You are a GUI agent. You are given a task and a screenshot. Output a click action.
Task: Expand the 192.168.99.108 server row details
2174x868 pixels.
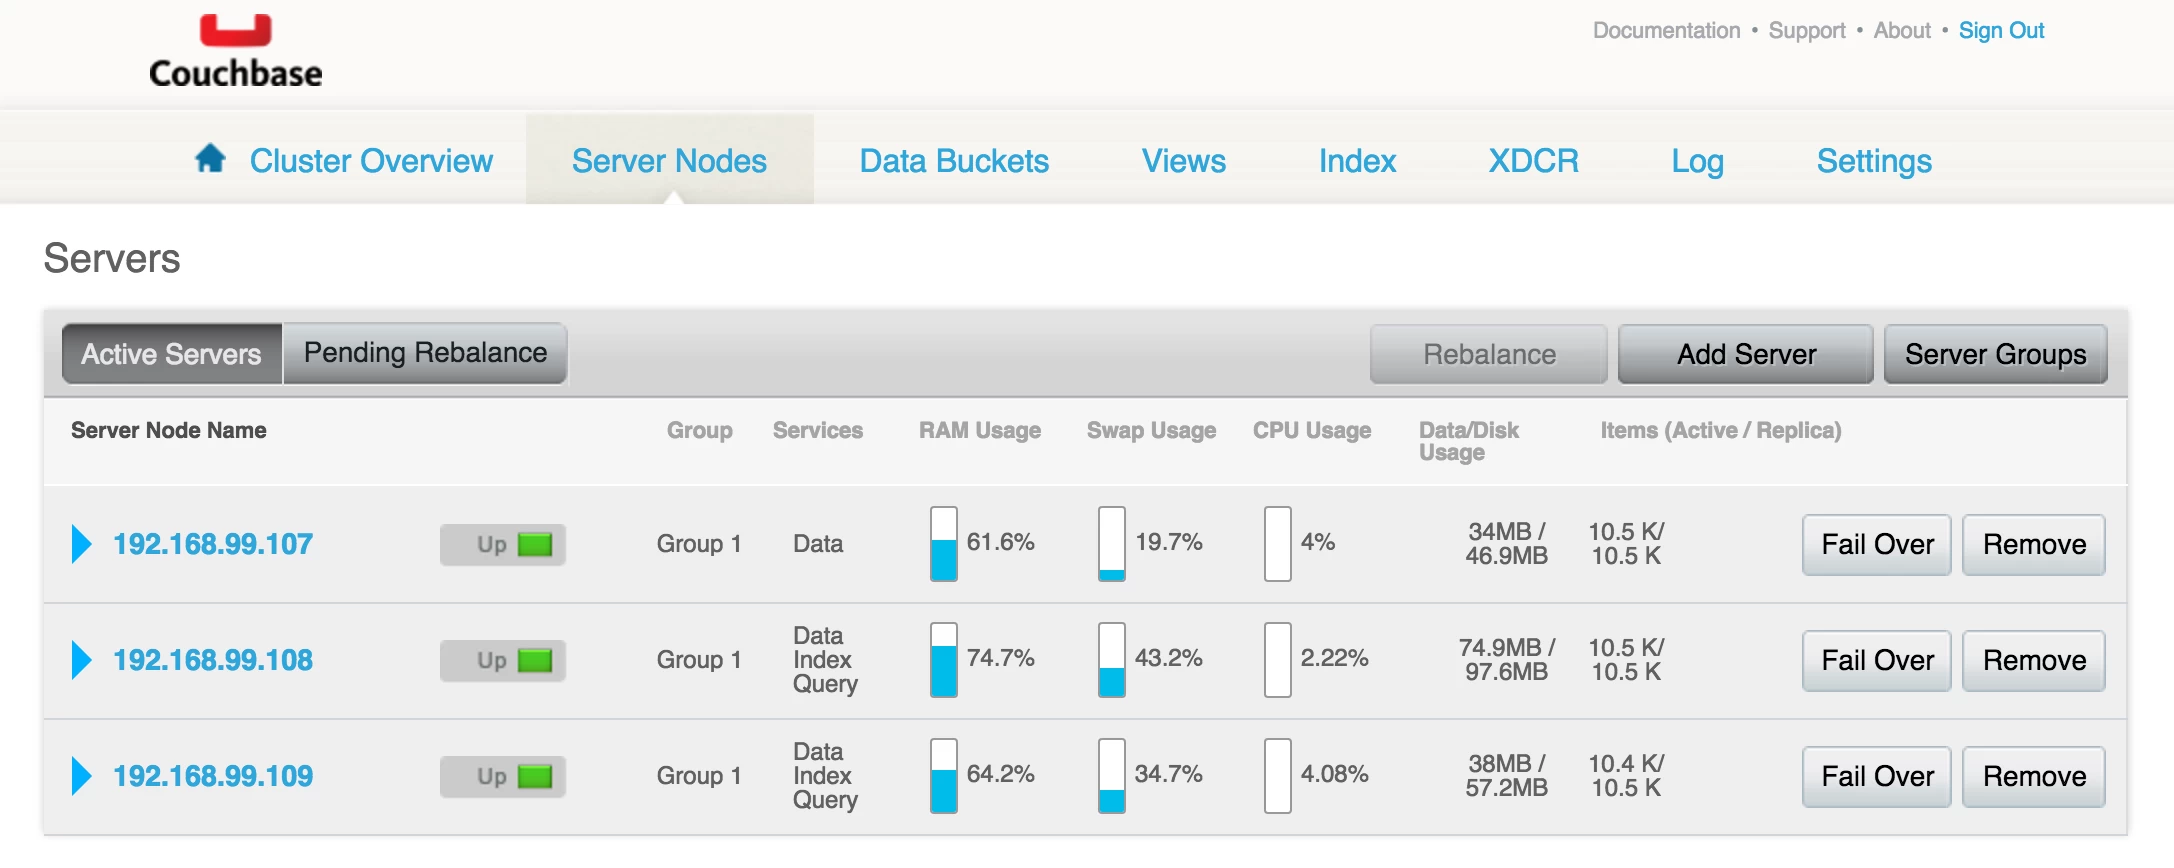tap(82, 660)
